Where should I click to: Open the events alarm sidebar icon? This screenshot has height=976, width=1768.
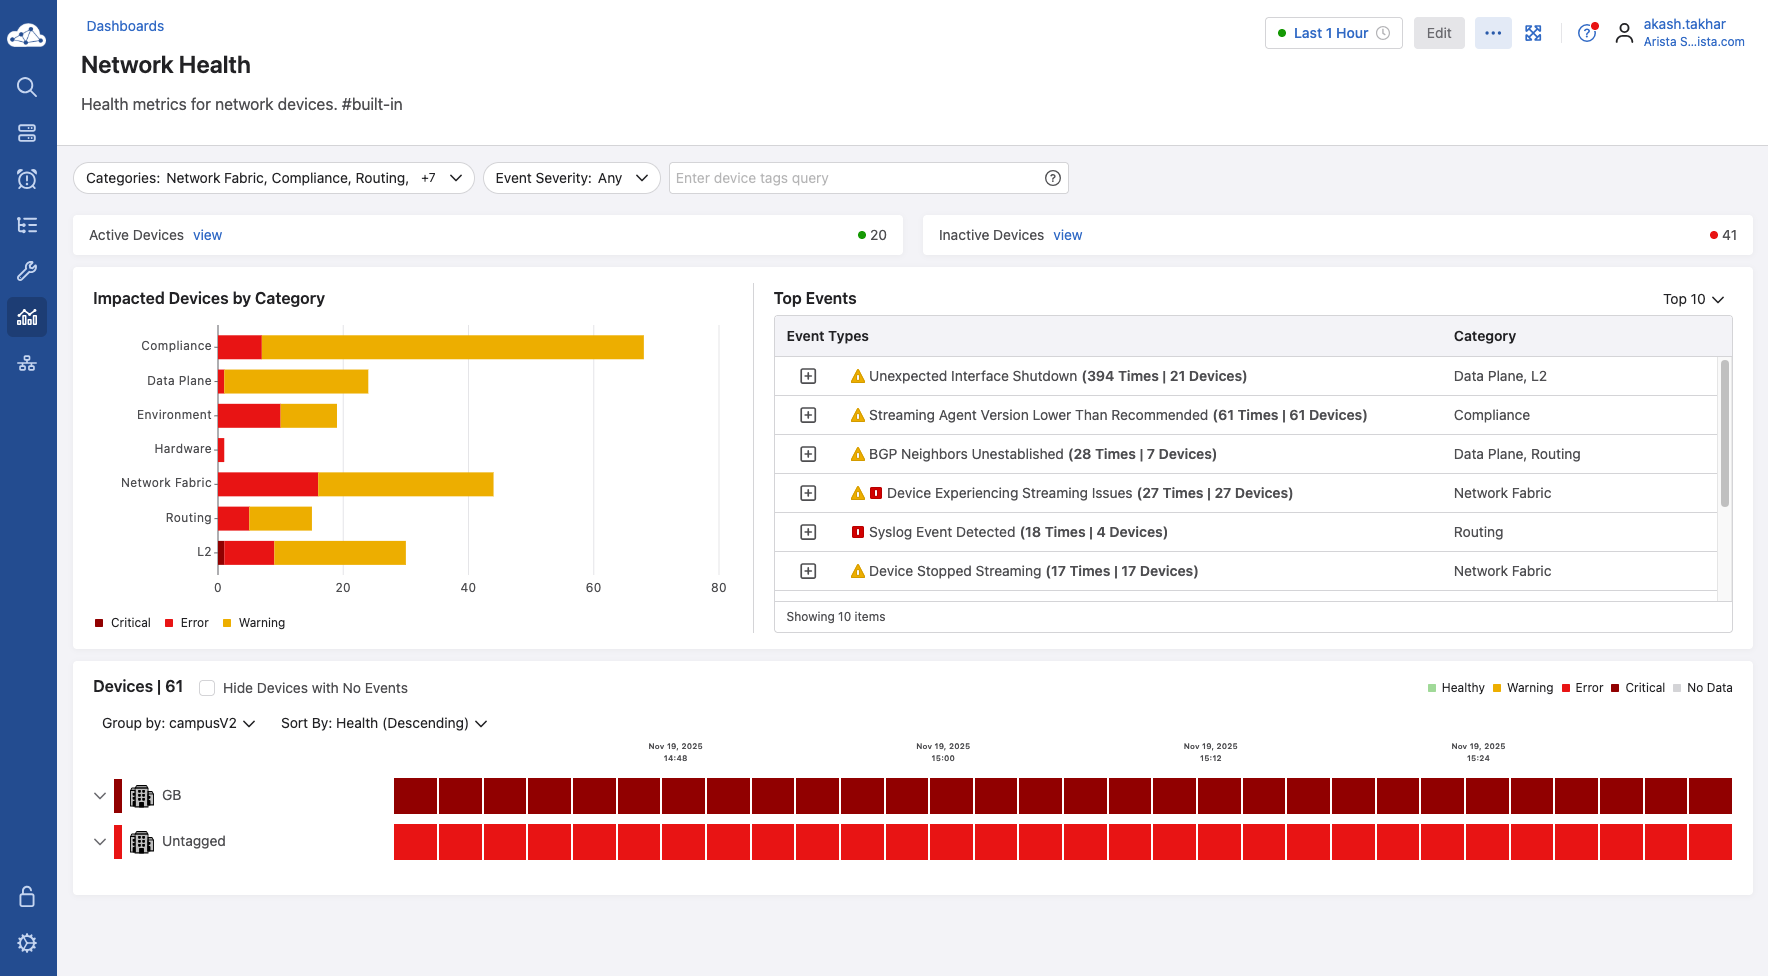27,179
